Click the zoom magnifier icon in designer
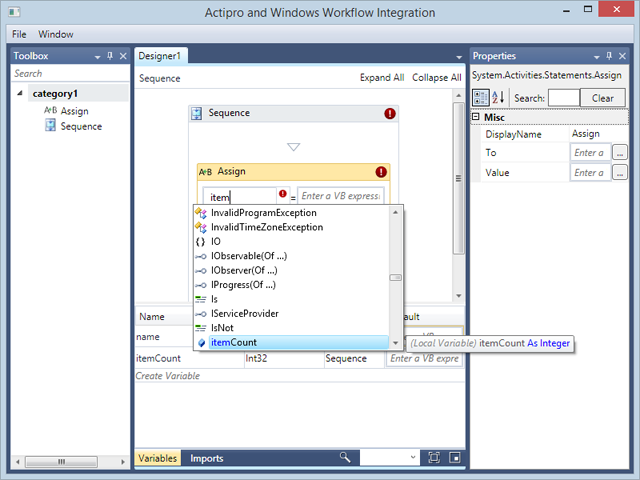 345,458
